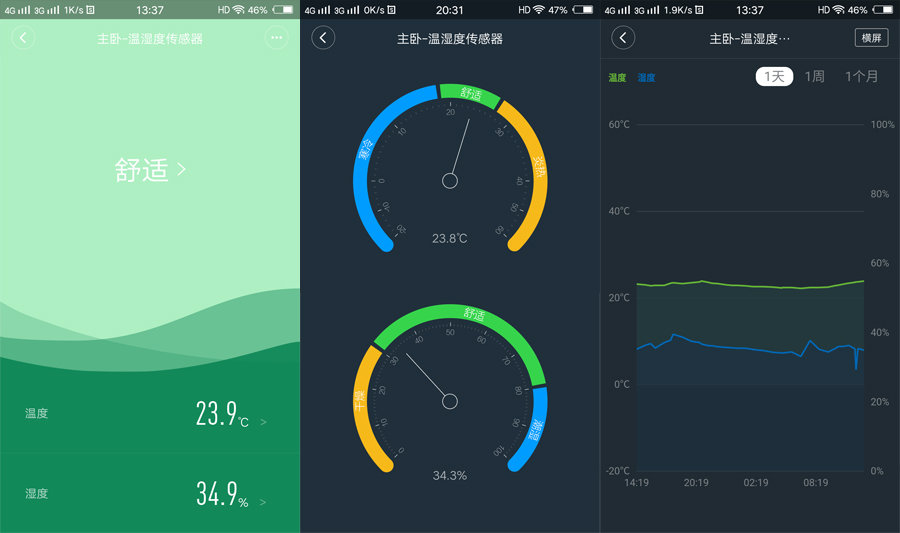The width and height of the screenshot is (900, 533).
Task: Tap back arrow on the chart screen
Action: coord(623,38)
